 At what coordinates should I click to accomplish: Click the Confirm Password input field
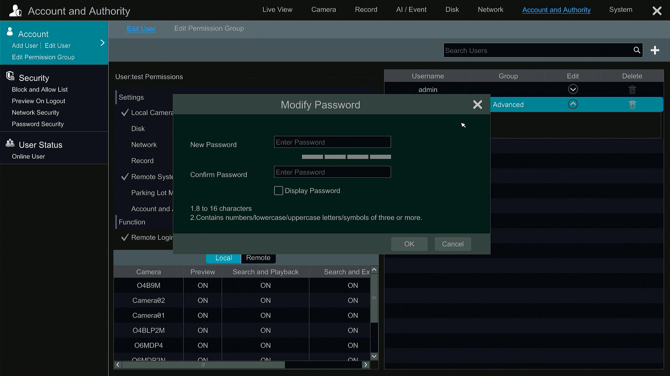(x=332, y=172)
